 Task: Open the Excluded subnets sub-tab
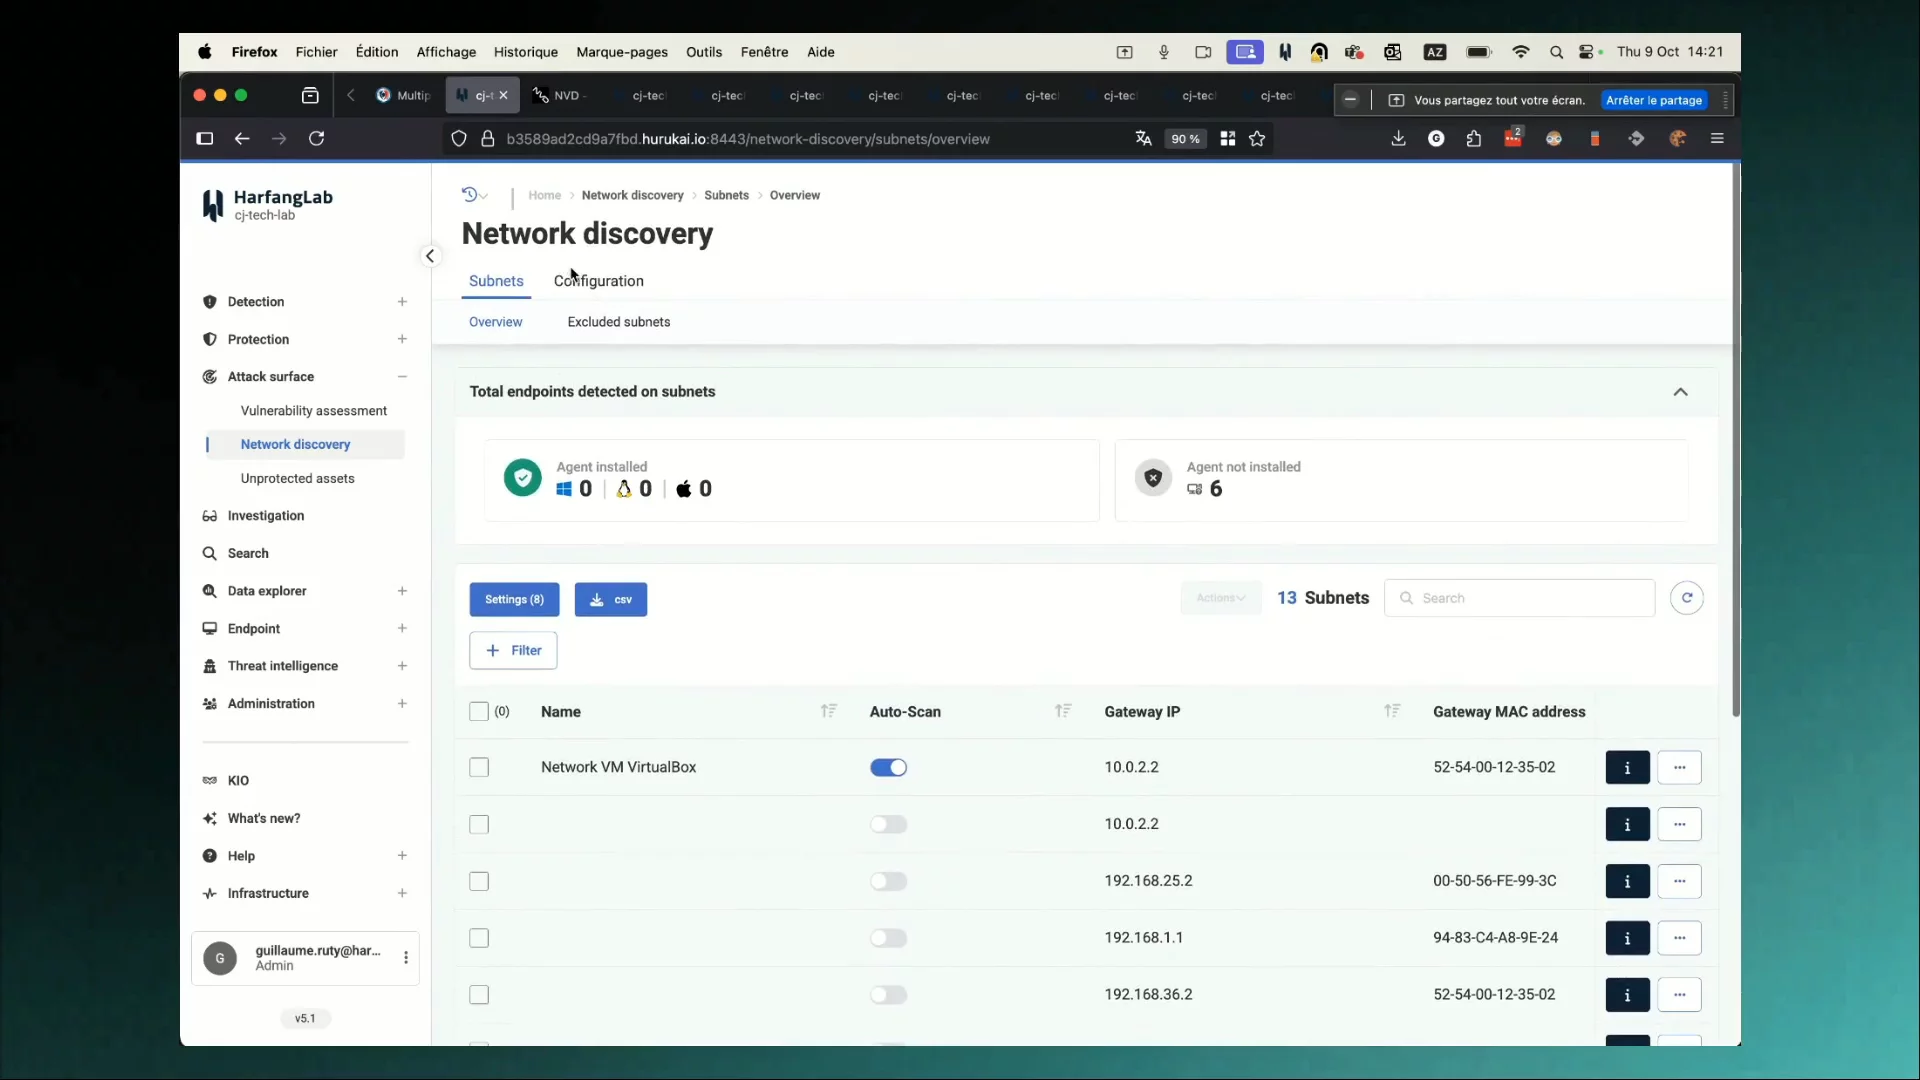click(618, 322)
